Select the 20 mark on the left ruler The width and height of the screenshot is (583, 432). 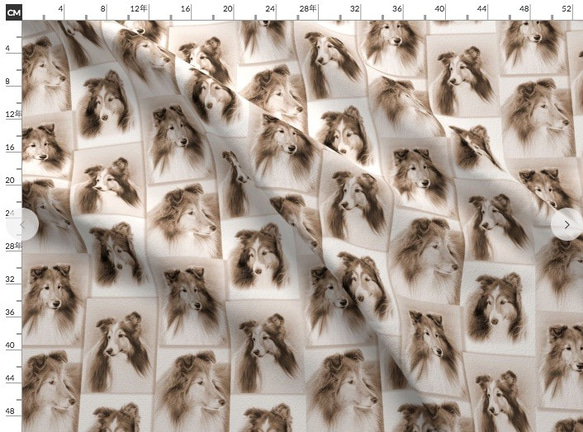(10, 180)
